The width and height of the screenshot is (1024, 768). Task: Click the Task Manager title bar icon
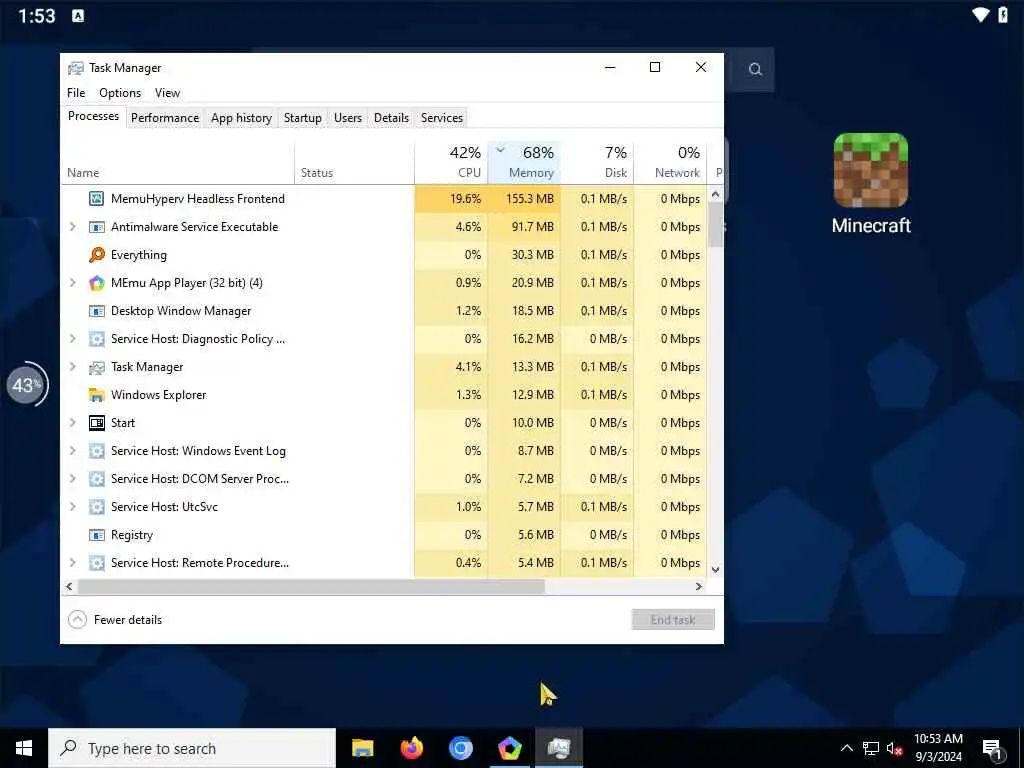coord(76,68)
